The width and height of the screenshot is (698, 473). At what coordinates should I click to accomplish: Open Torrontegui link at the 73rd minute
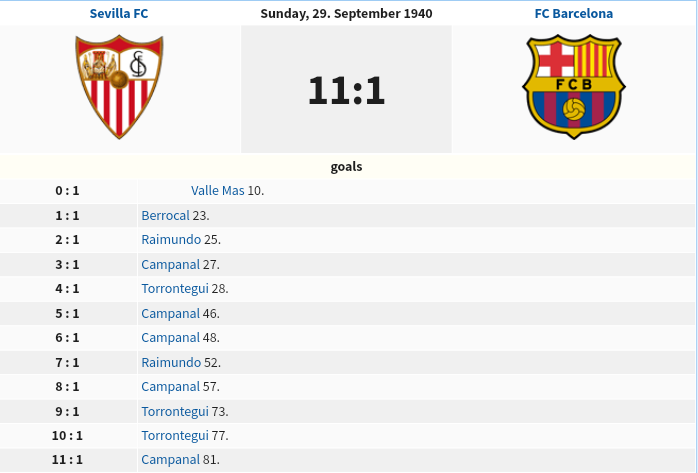[x=175, y=411]
